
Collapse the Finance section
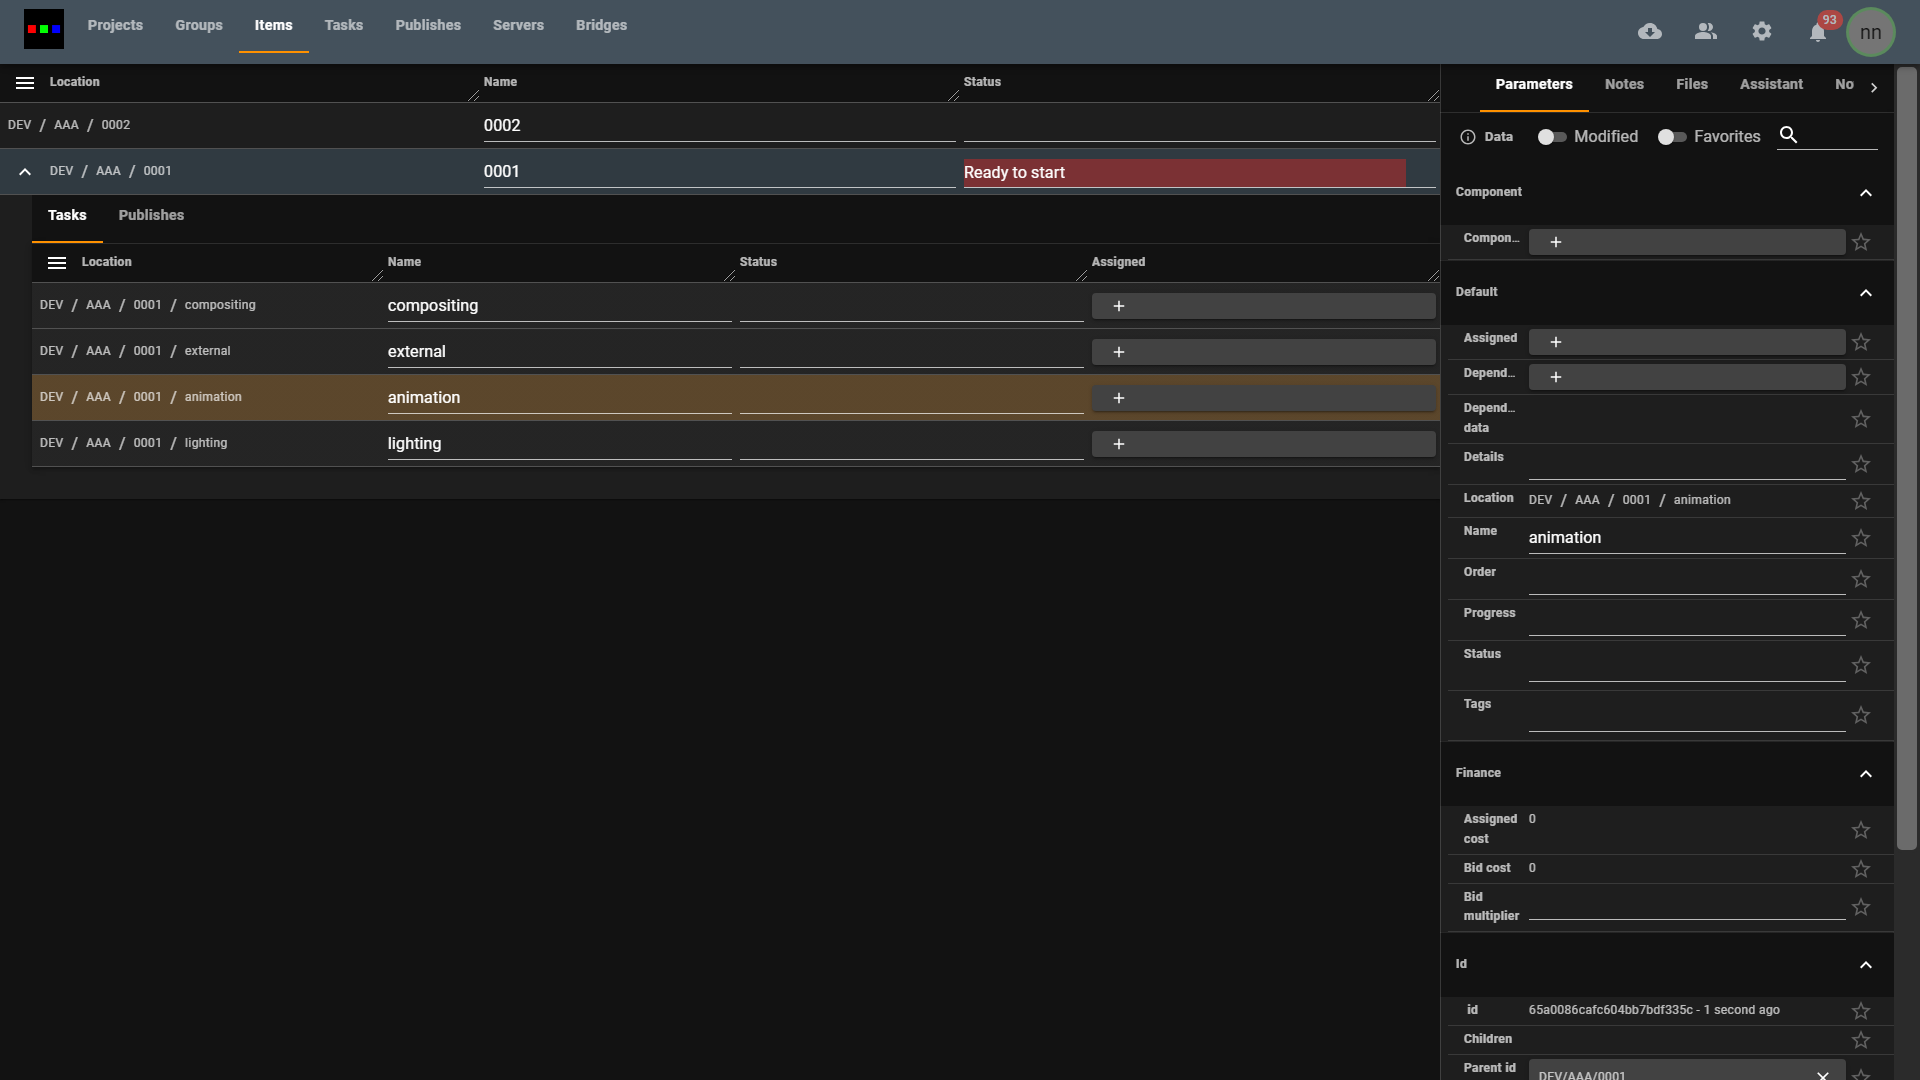pos(1866,774)
